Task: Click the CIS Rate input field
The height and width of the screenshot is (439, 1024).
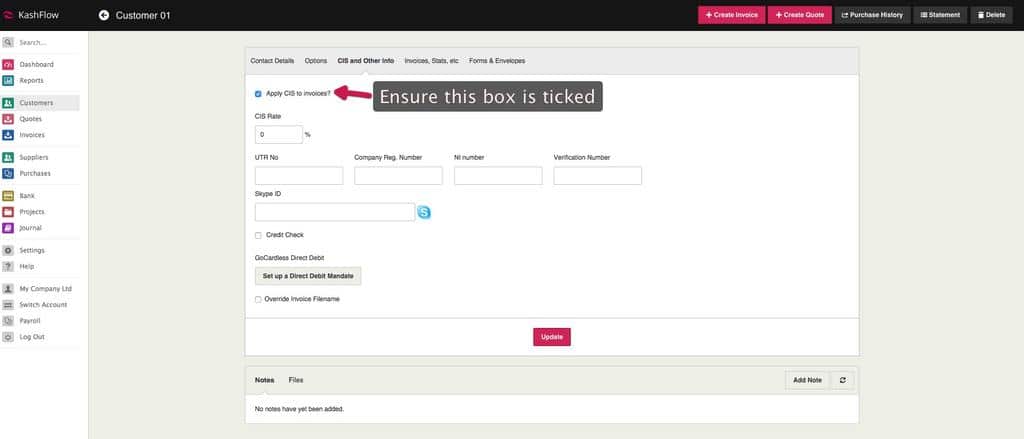Action: coord(278,134)
